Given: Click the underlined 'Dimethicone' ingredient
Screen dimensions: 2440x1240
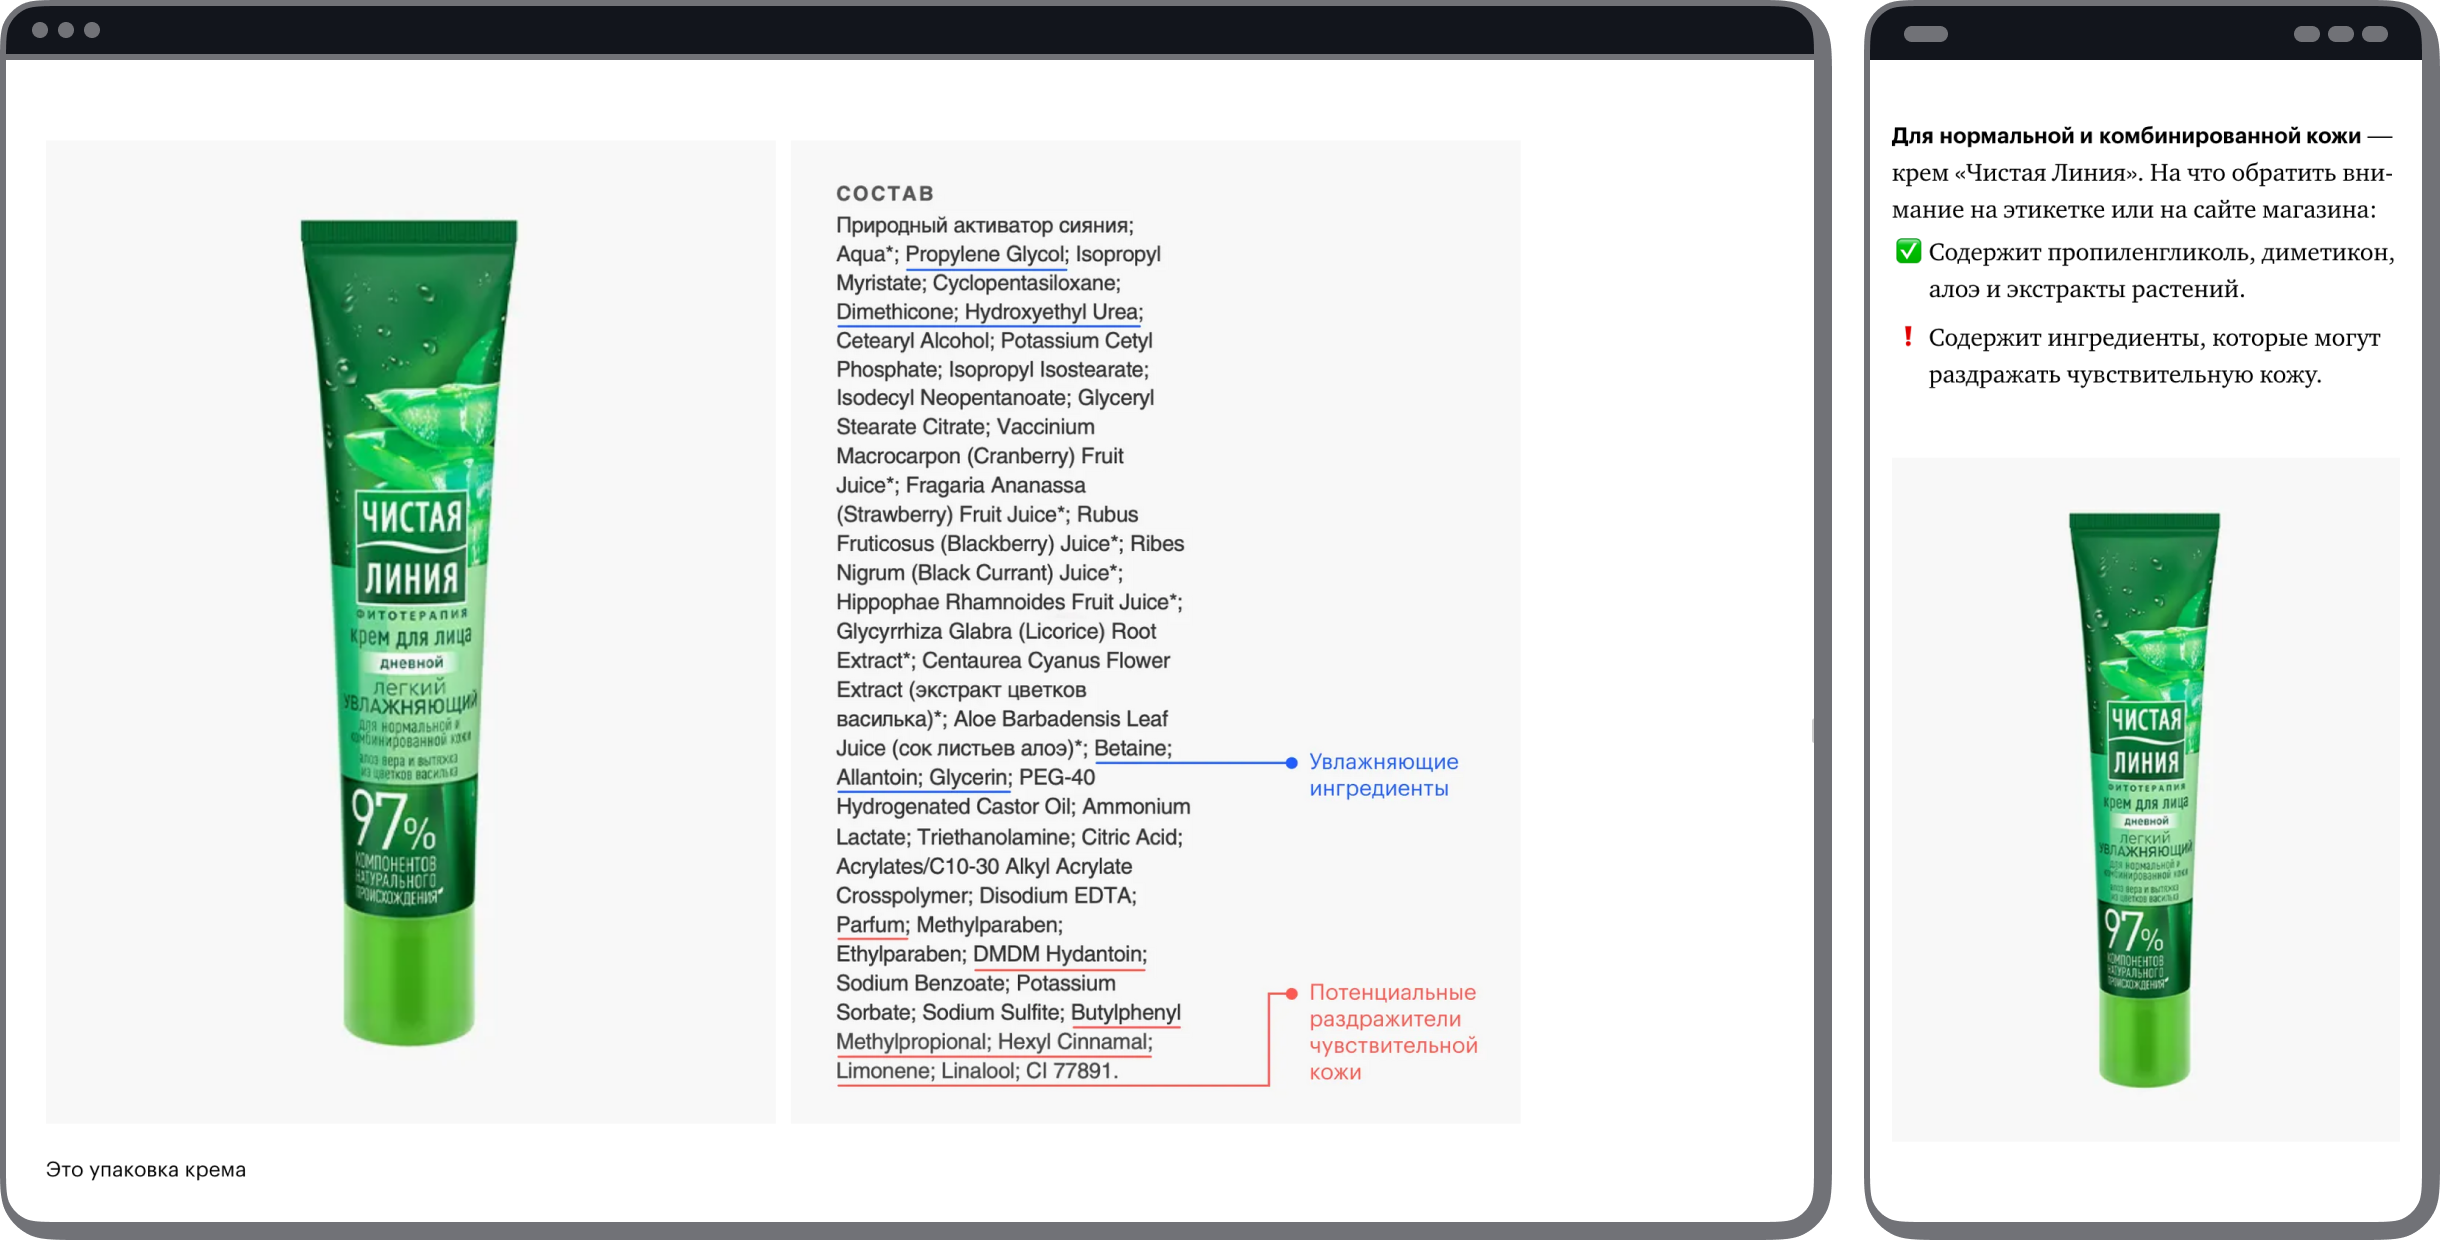Looking at the screenshot, I should coord(894,312).
